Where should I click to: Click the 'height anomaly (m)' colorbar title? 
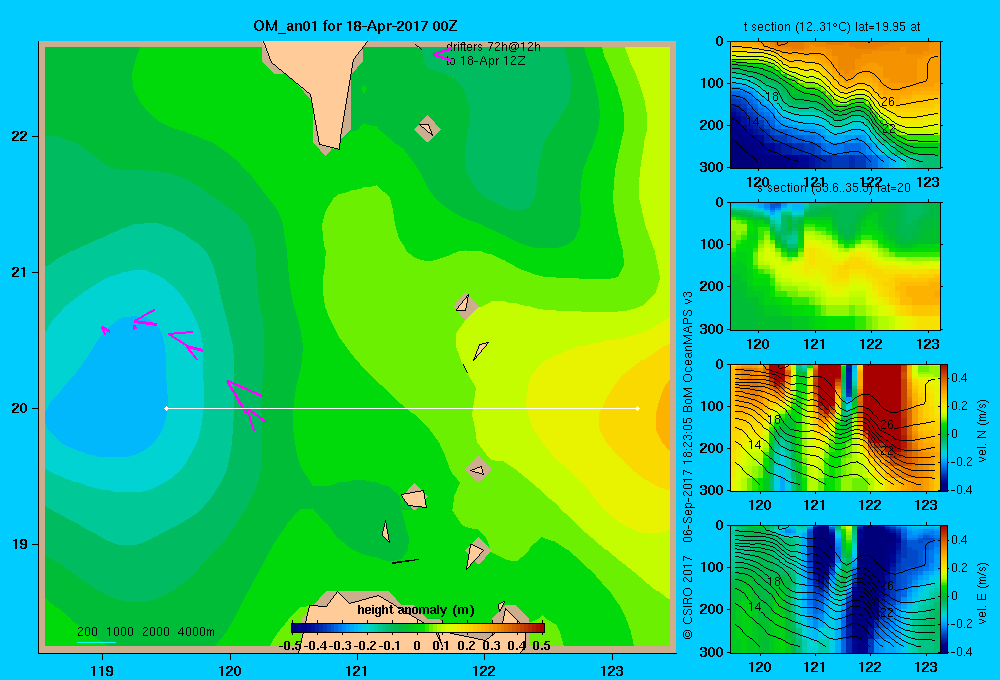point(416,610)
